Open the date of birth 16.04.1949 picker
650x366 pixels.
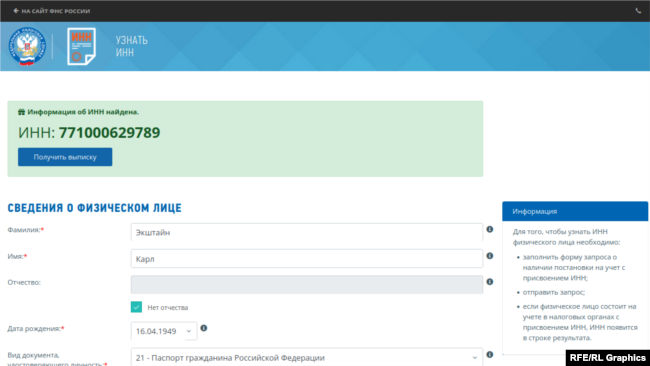(x=164, y=331)
